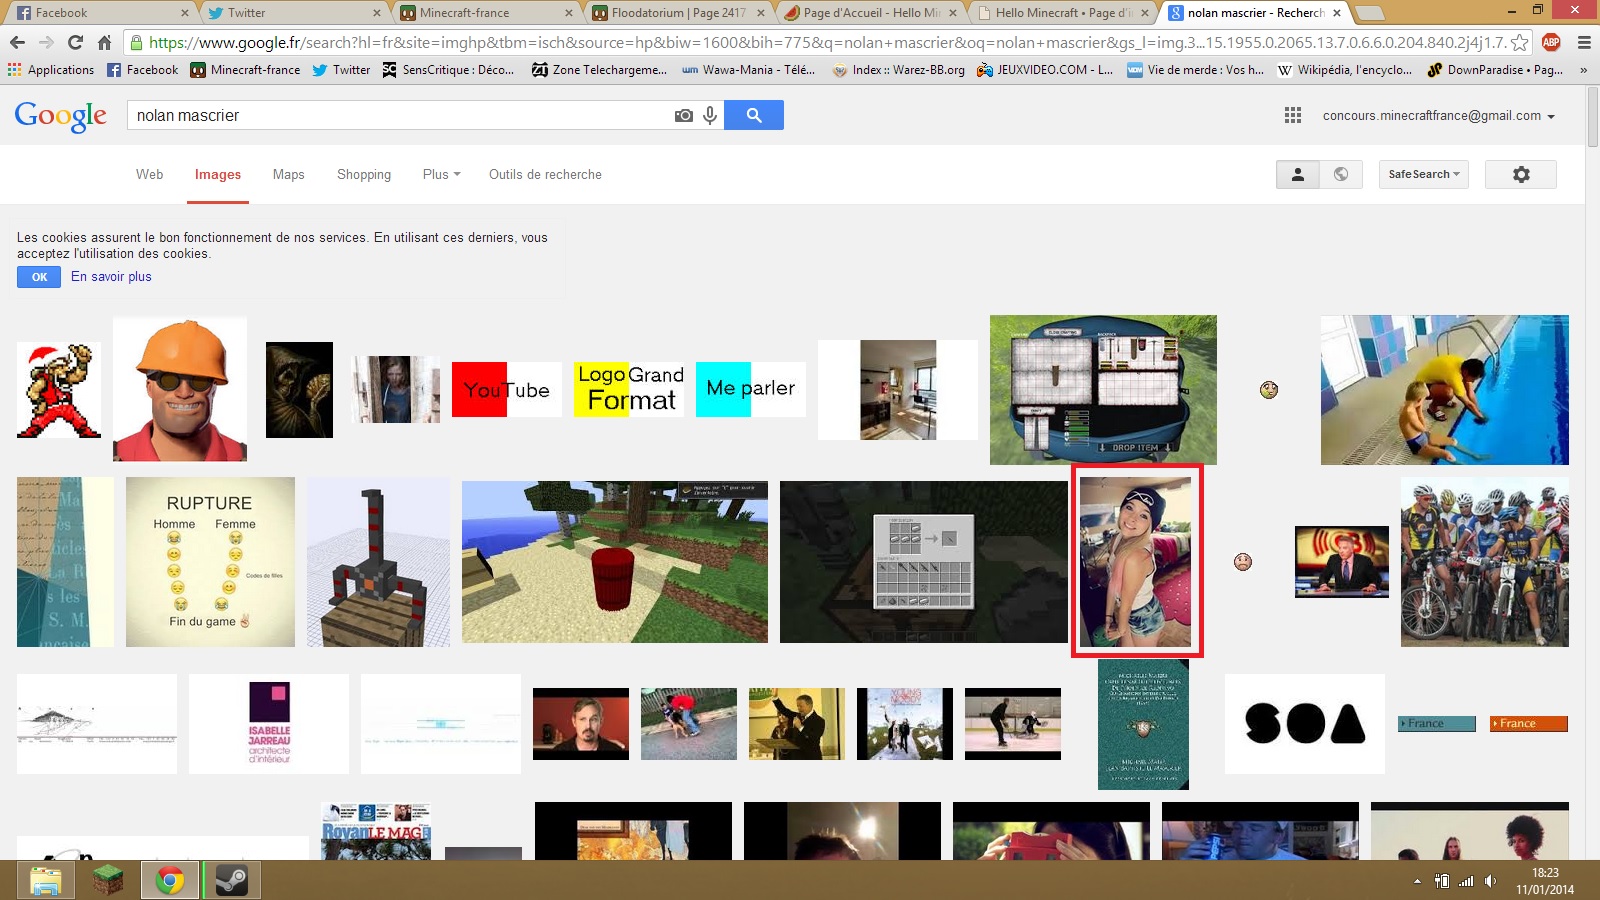
Task: Click the search by image camera icon
Action: click(x=683, y=116)
